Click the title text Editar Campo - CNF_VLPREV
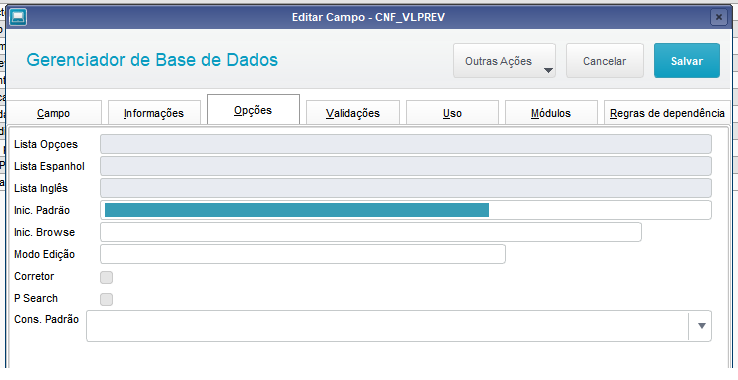This screenshot has height=380, width=738. pos(369,17)
